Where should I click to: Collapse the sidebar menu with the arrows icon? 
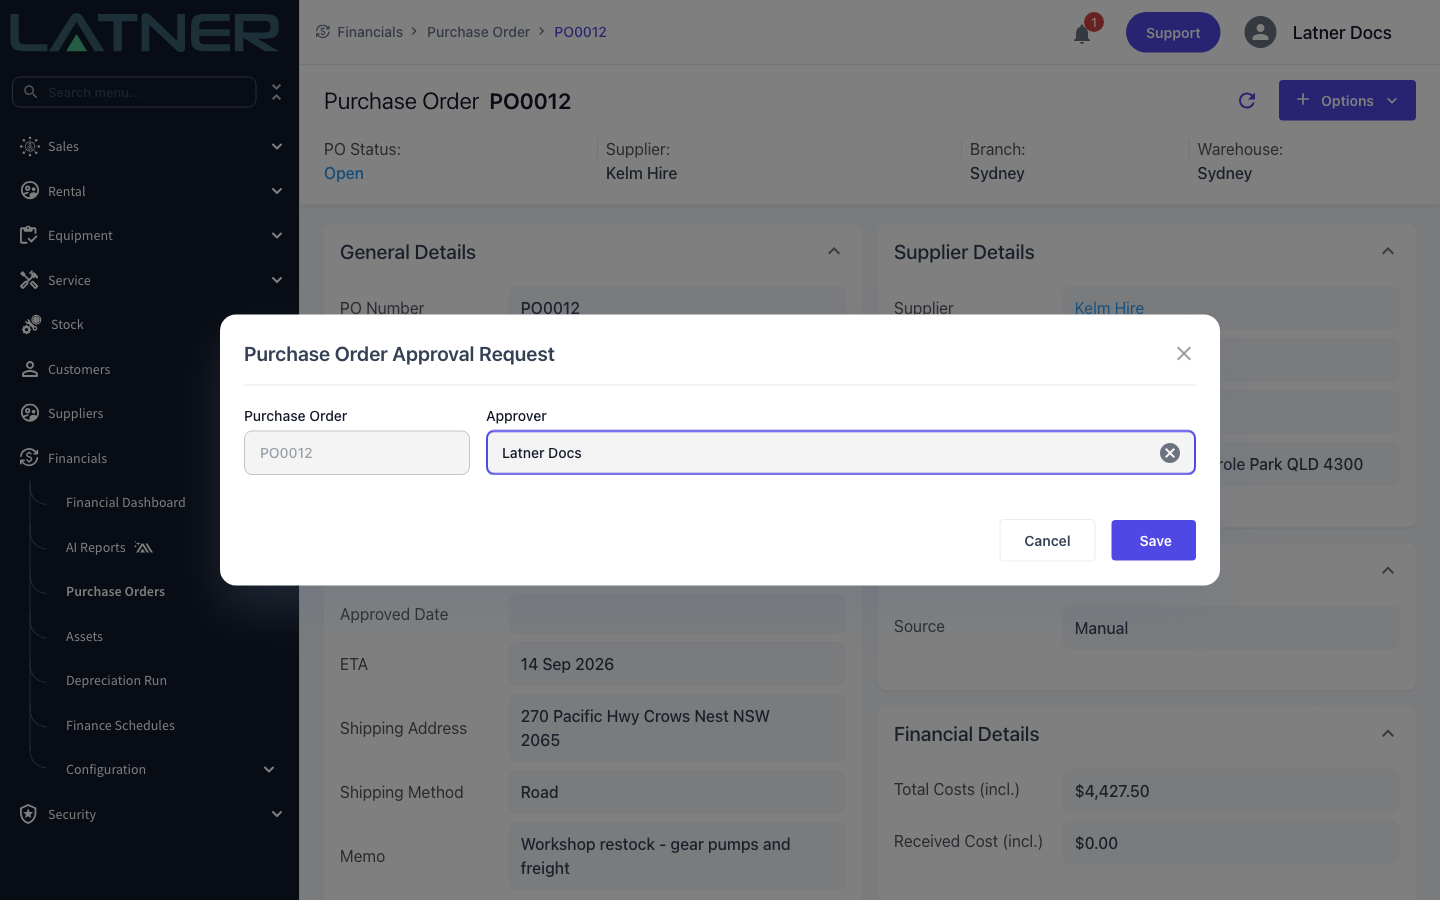click(x=277, y=92)
